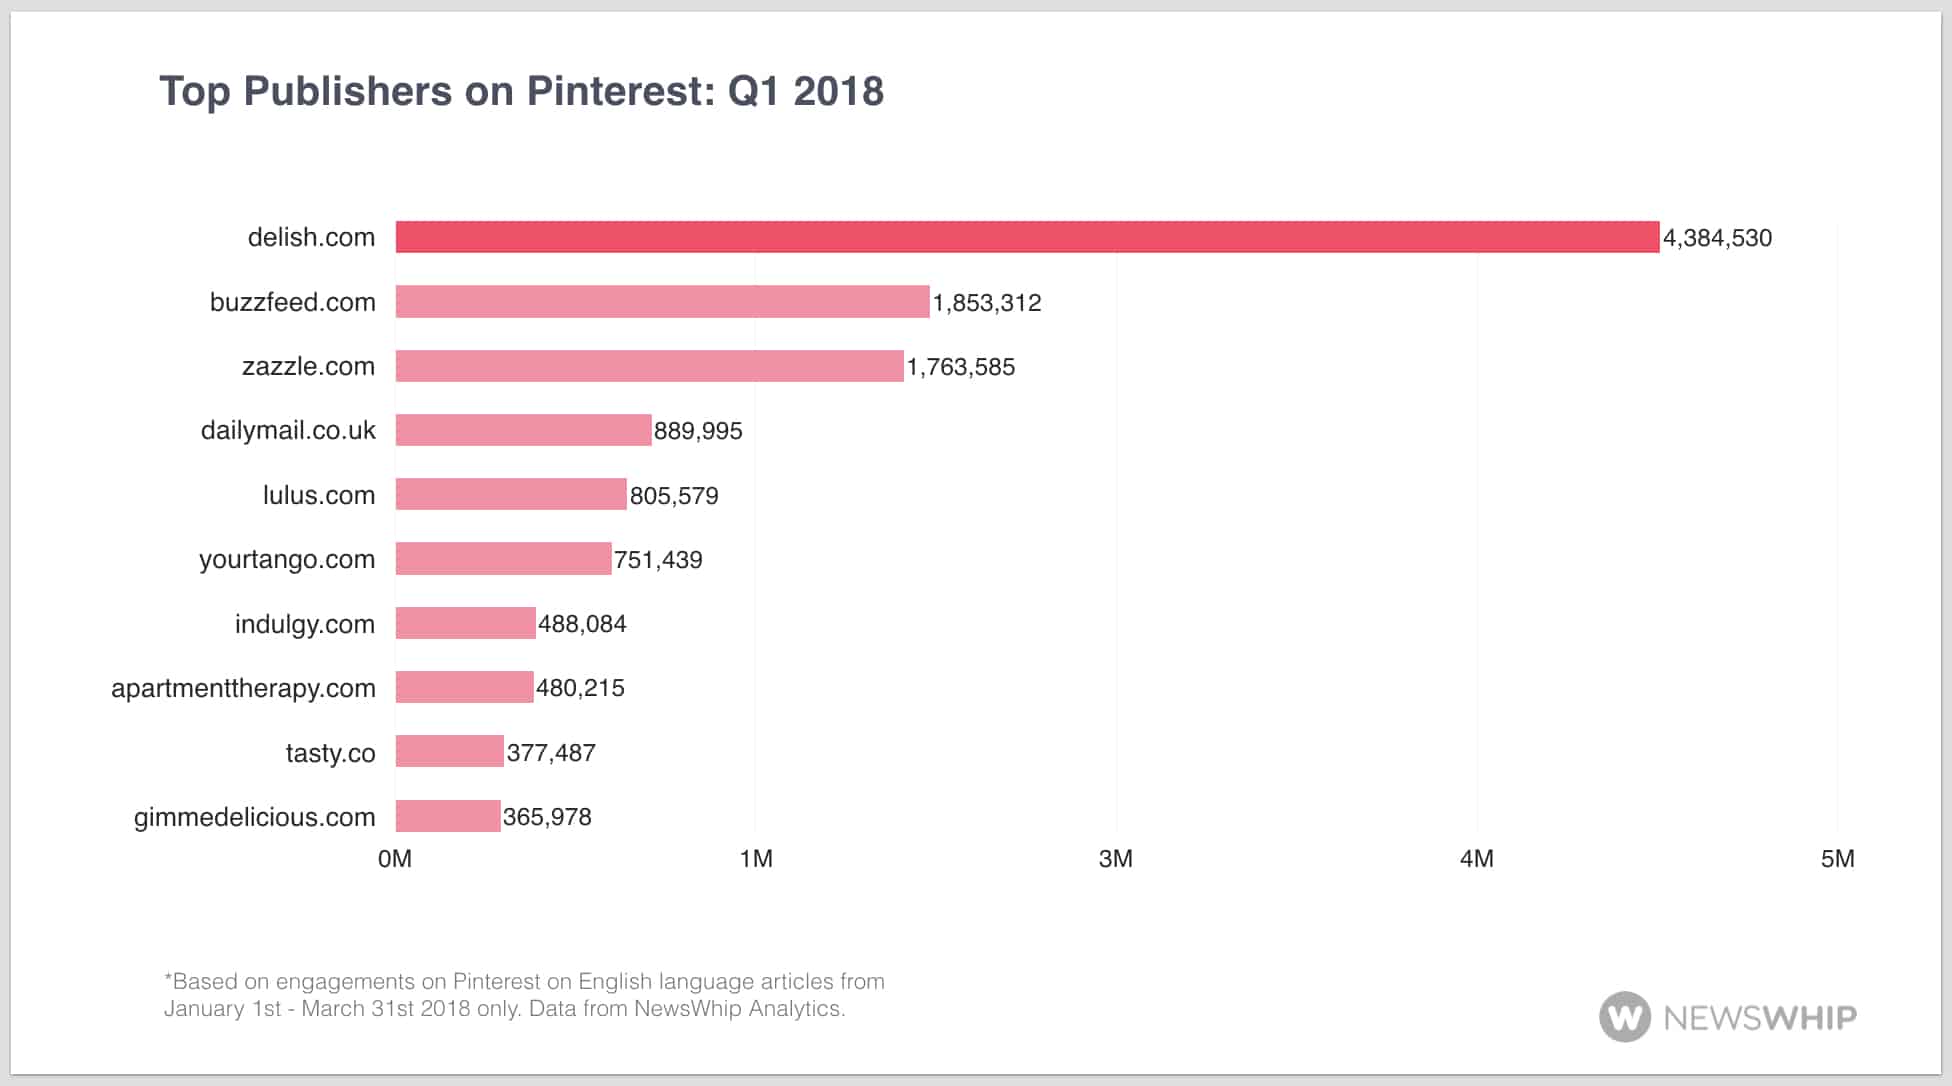Click the gimmedelicious.com label
The height and width of the screenshot is (1086, 1952).
click(254, 817)
